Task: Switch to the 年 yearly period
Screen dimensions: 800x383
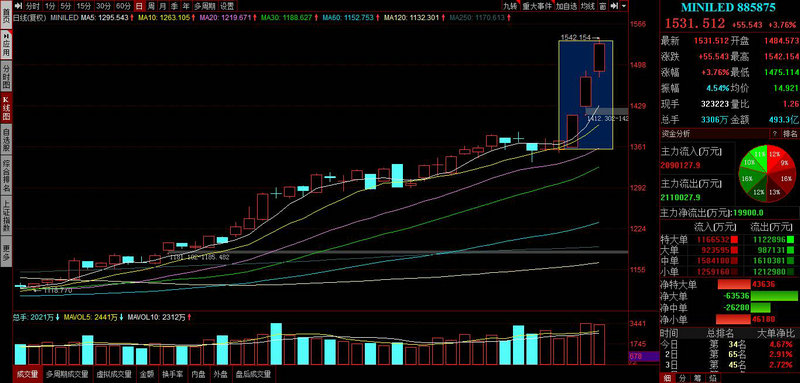Action: pyautogui.click(x=186, y=6)
